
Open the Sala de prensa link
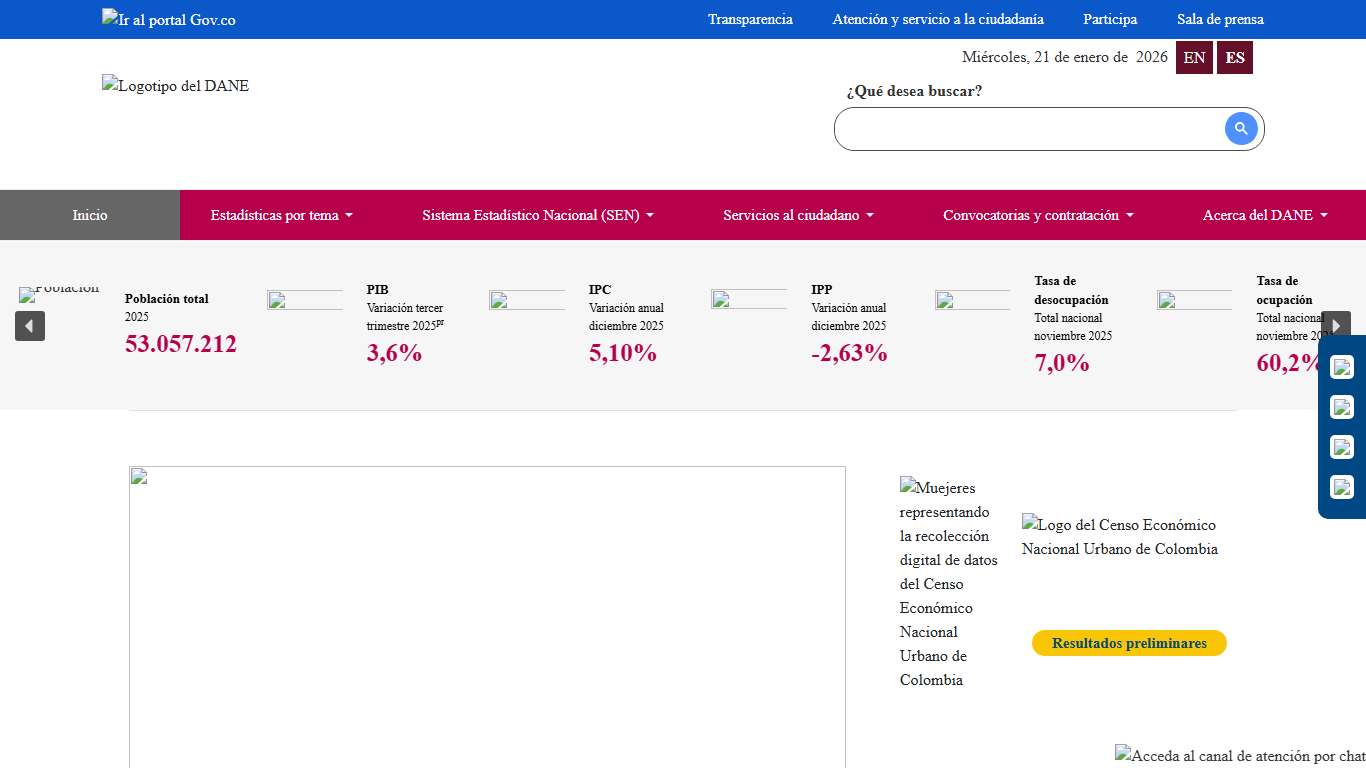click(1220, 19)
